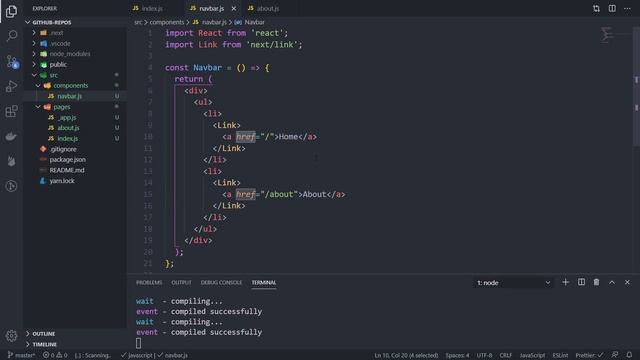The height and width of the screenshot is (360, 640).
Task: Create a new terminal with plus icon
Action: point(565,282)
